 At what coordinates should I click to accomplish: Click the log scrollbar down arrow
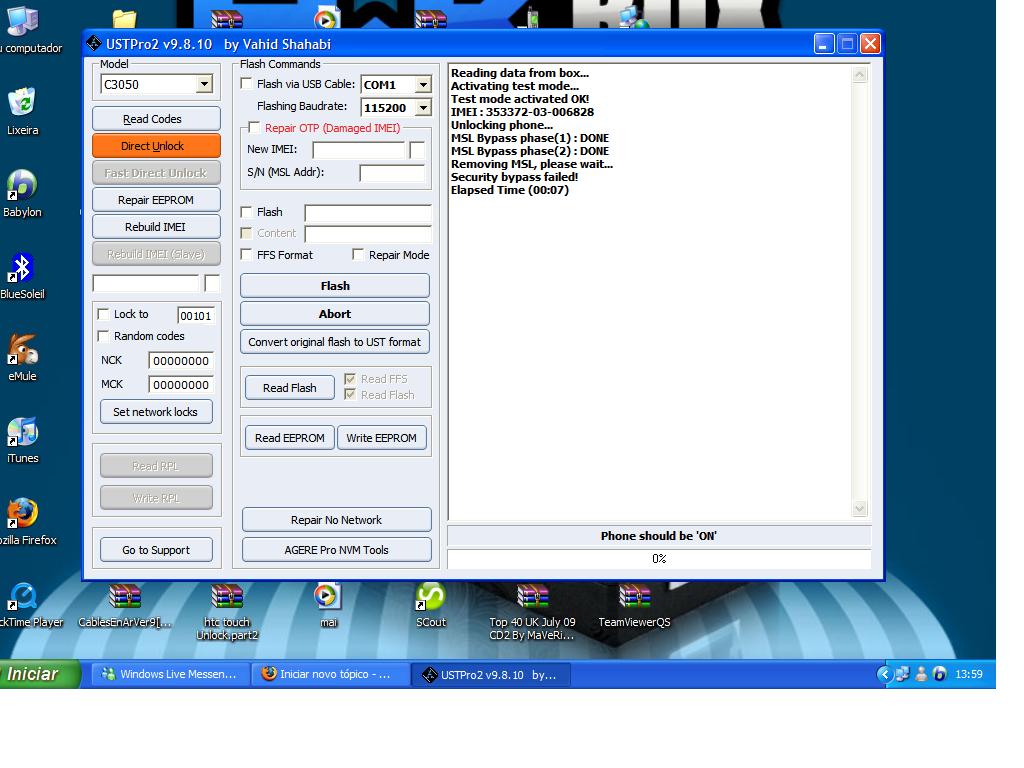(x=859, y=509)
